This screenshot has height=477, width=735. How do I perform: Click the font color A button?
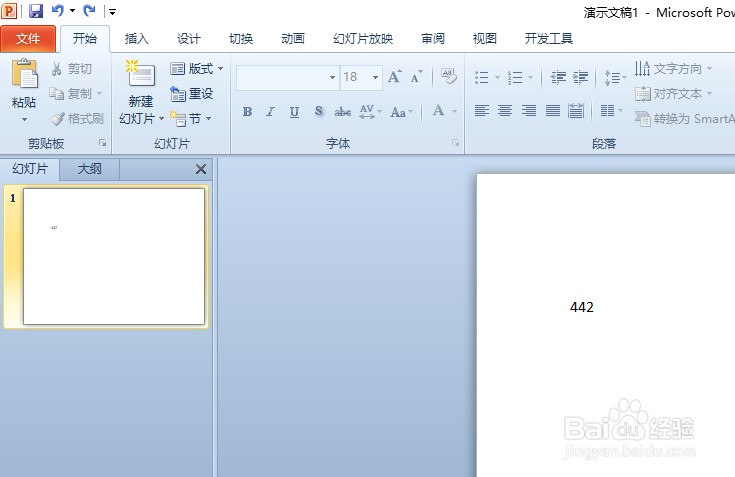(438, 111)
